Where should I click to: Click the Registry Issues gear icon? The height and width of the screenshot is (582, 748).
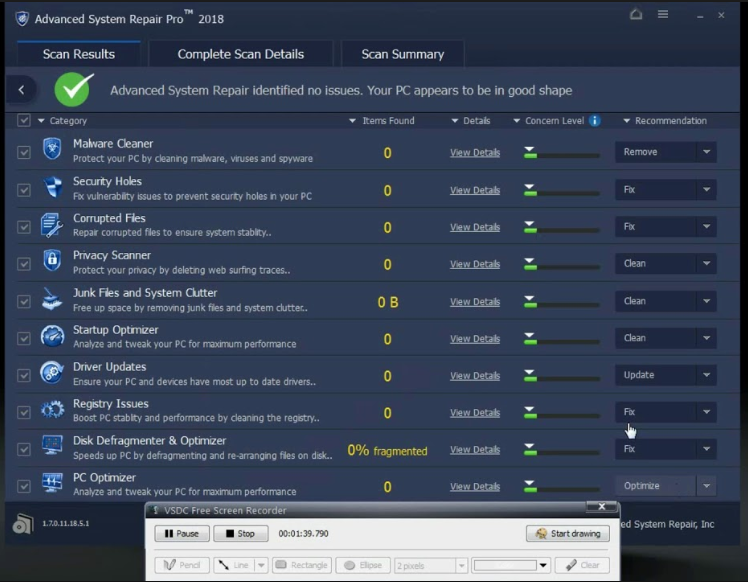click(52, 410)
